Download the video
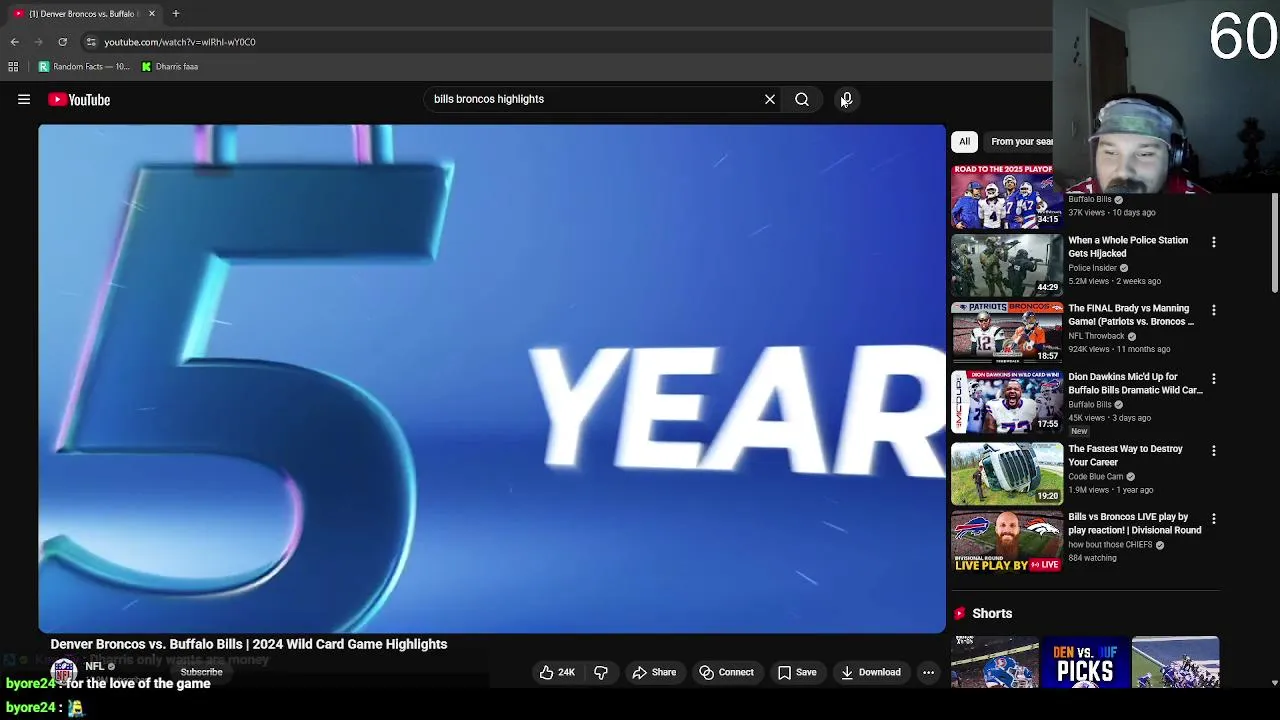1280x720 pixels. coord(871,672)
